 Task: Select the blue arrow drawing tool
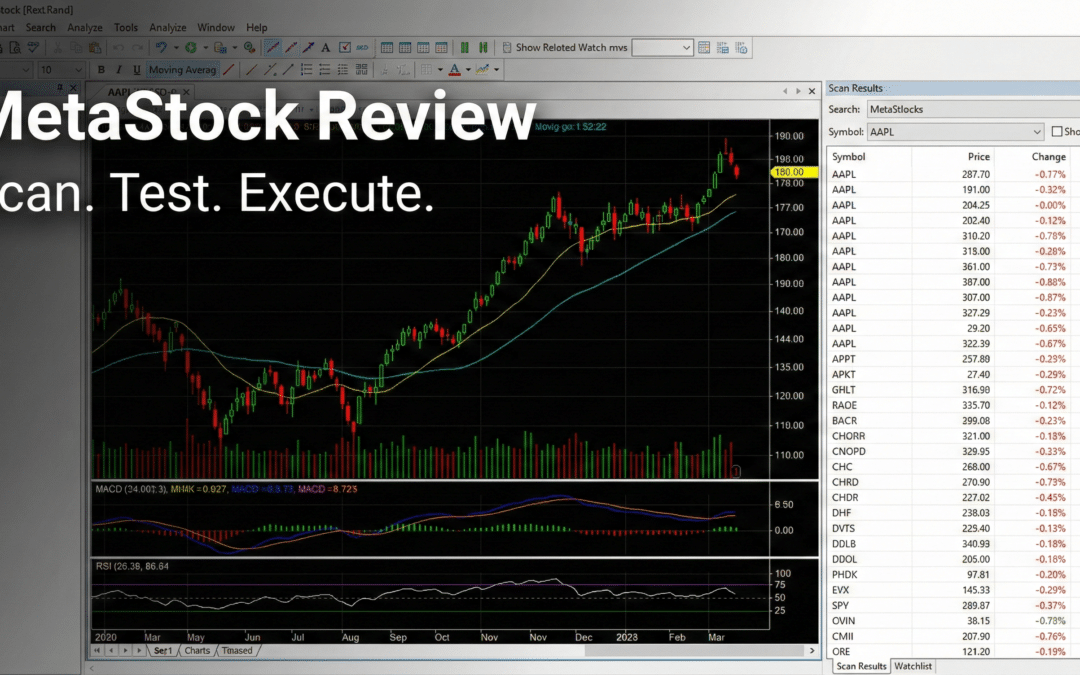[309, 48]
